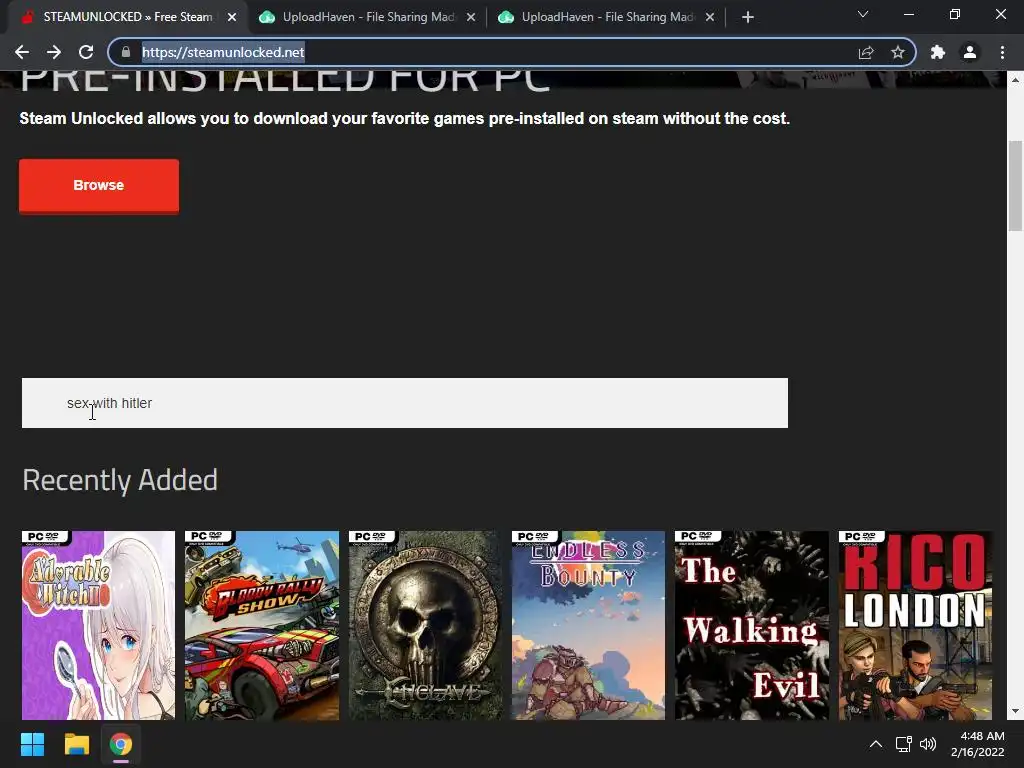The width and height of the screenshot is (1024, 768).
Task: Open the Windows Start menu
Action: tap(32, 744)
